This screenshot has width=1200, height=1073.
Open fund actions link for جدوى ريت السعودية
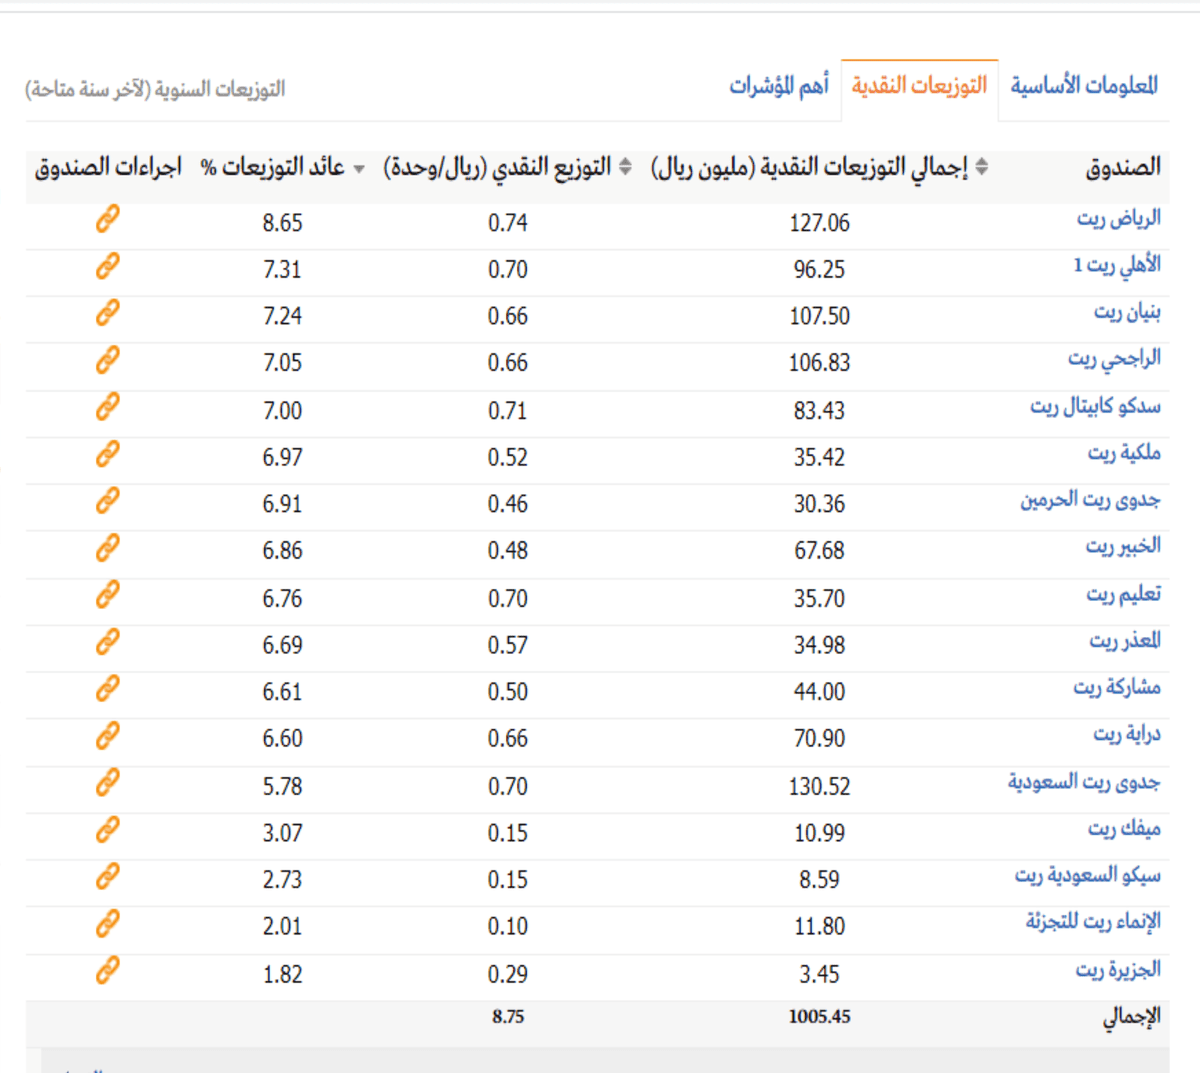pyautogui.click(x=108, y=783)
